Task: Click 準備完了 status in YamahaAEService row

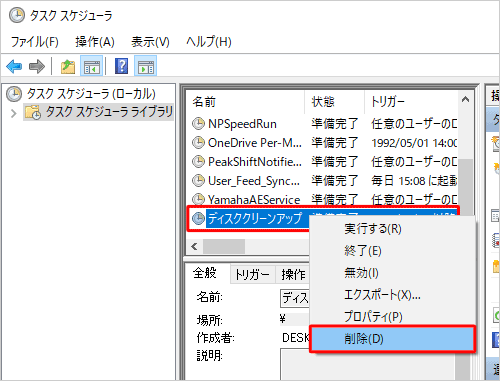Action: [x=335, y=199]
